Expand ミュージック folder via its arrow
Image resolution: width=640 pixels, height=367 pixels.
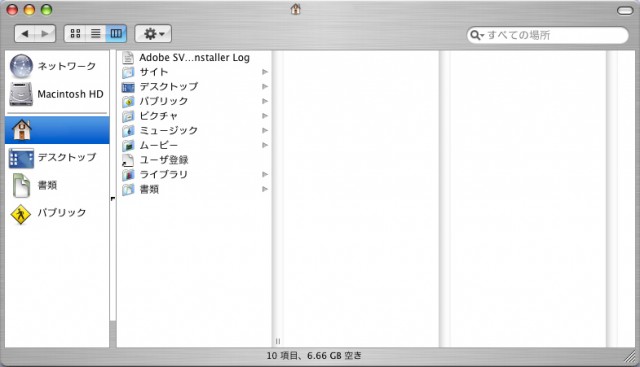pos(265,131)
